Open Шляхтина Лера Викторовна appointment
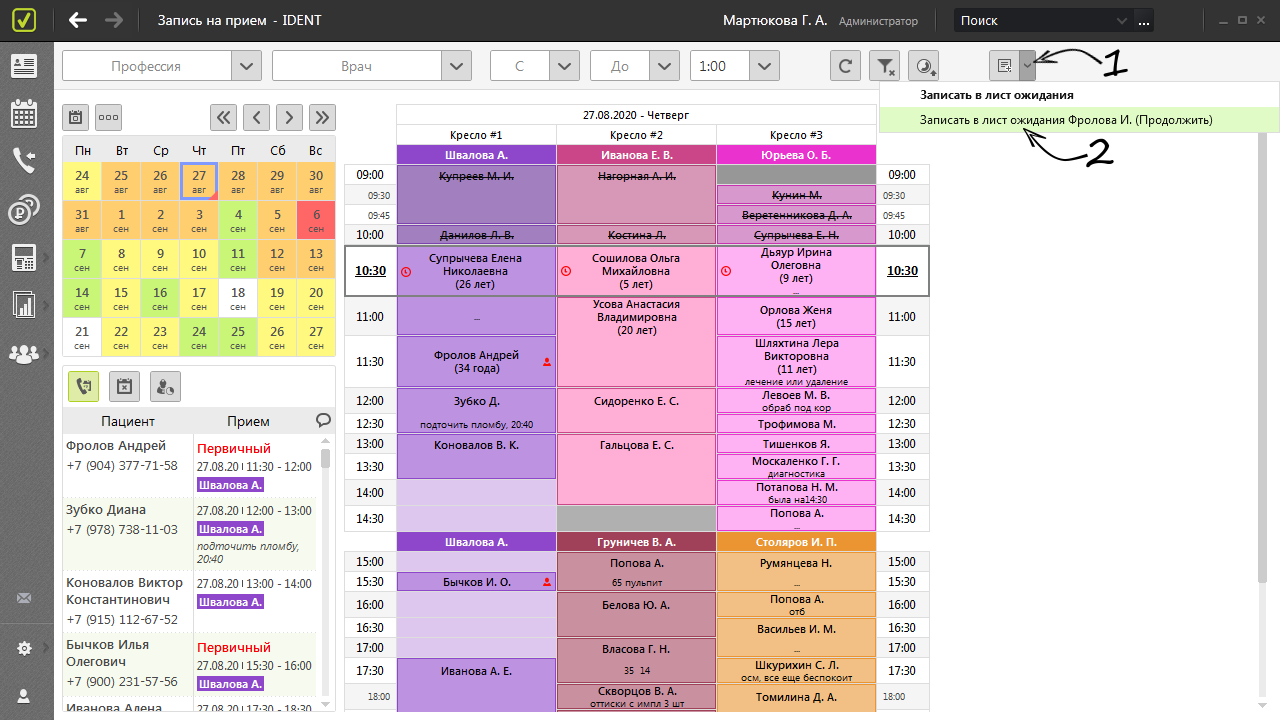 (x=796, y=362)
